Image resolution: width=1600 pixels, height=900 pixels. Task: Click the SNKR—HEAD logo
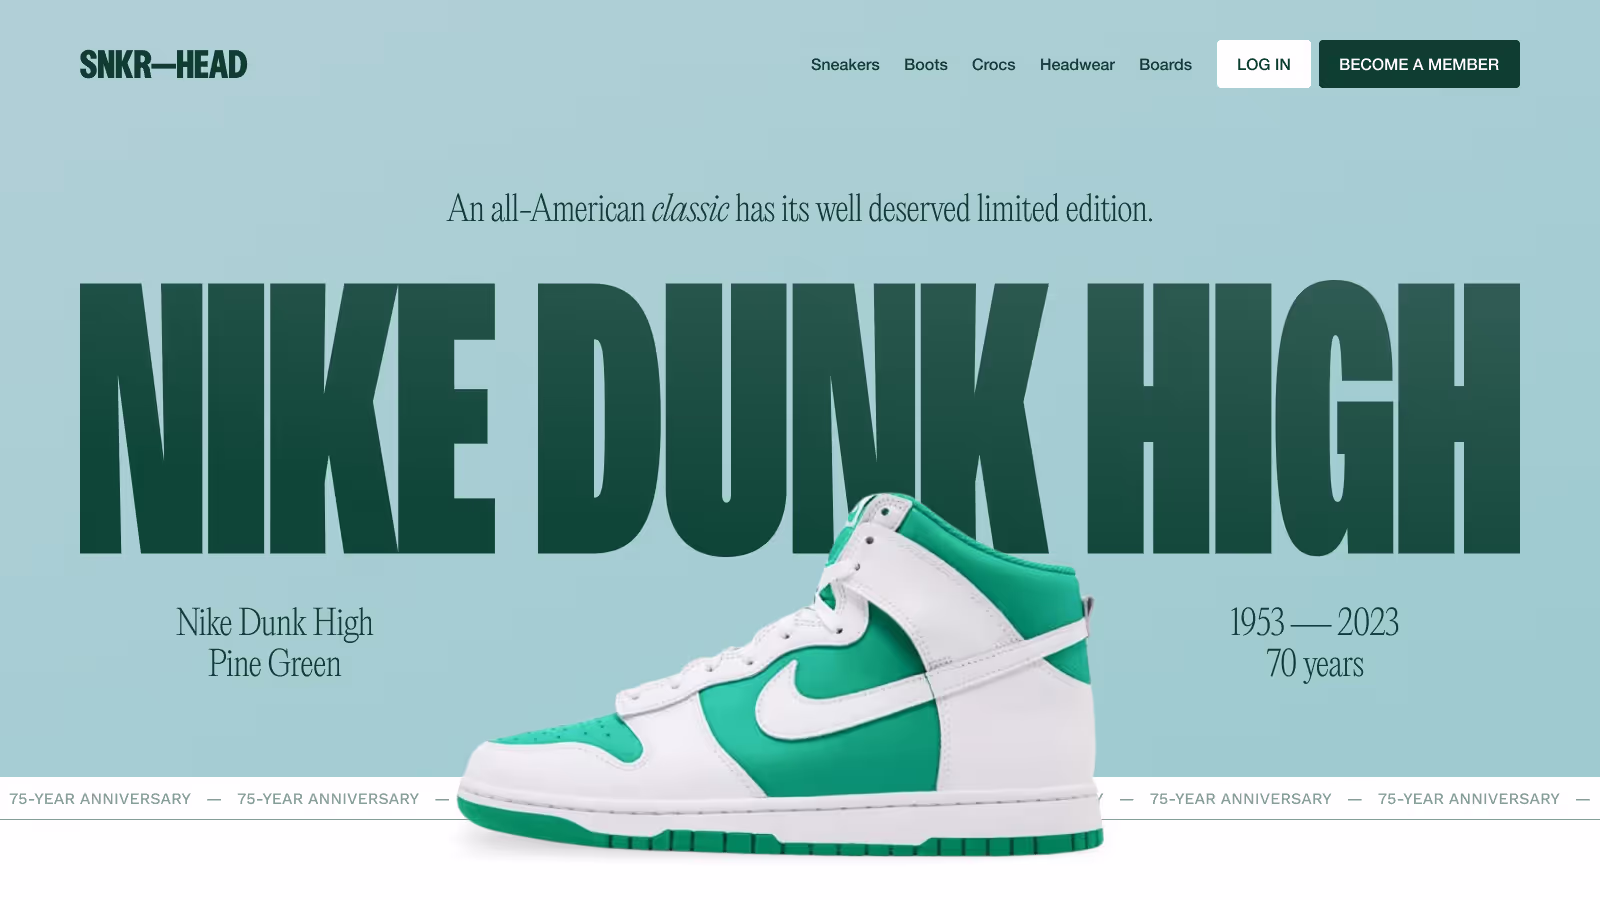point(163,64)
